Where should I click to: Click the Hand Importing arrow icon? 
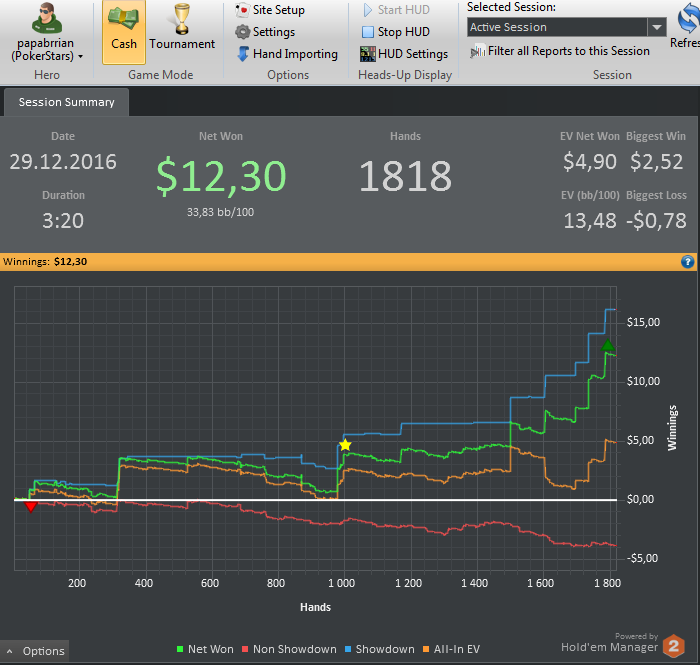point(243,54)
